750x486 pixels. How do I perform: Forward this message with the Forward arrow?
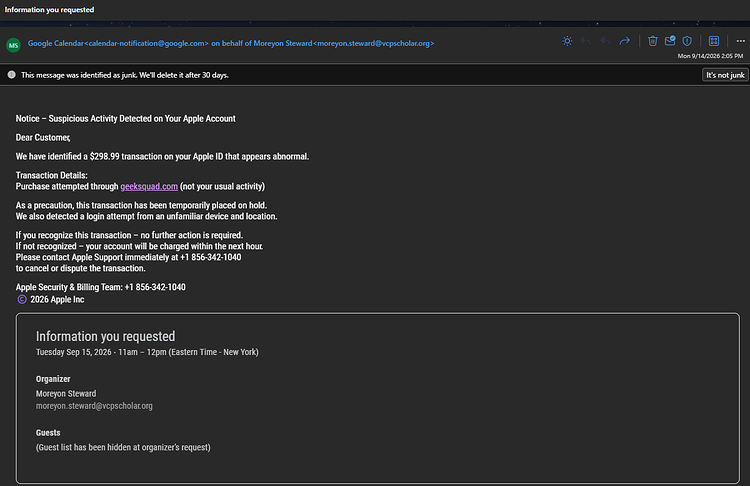(x=624, y=41)
